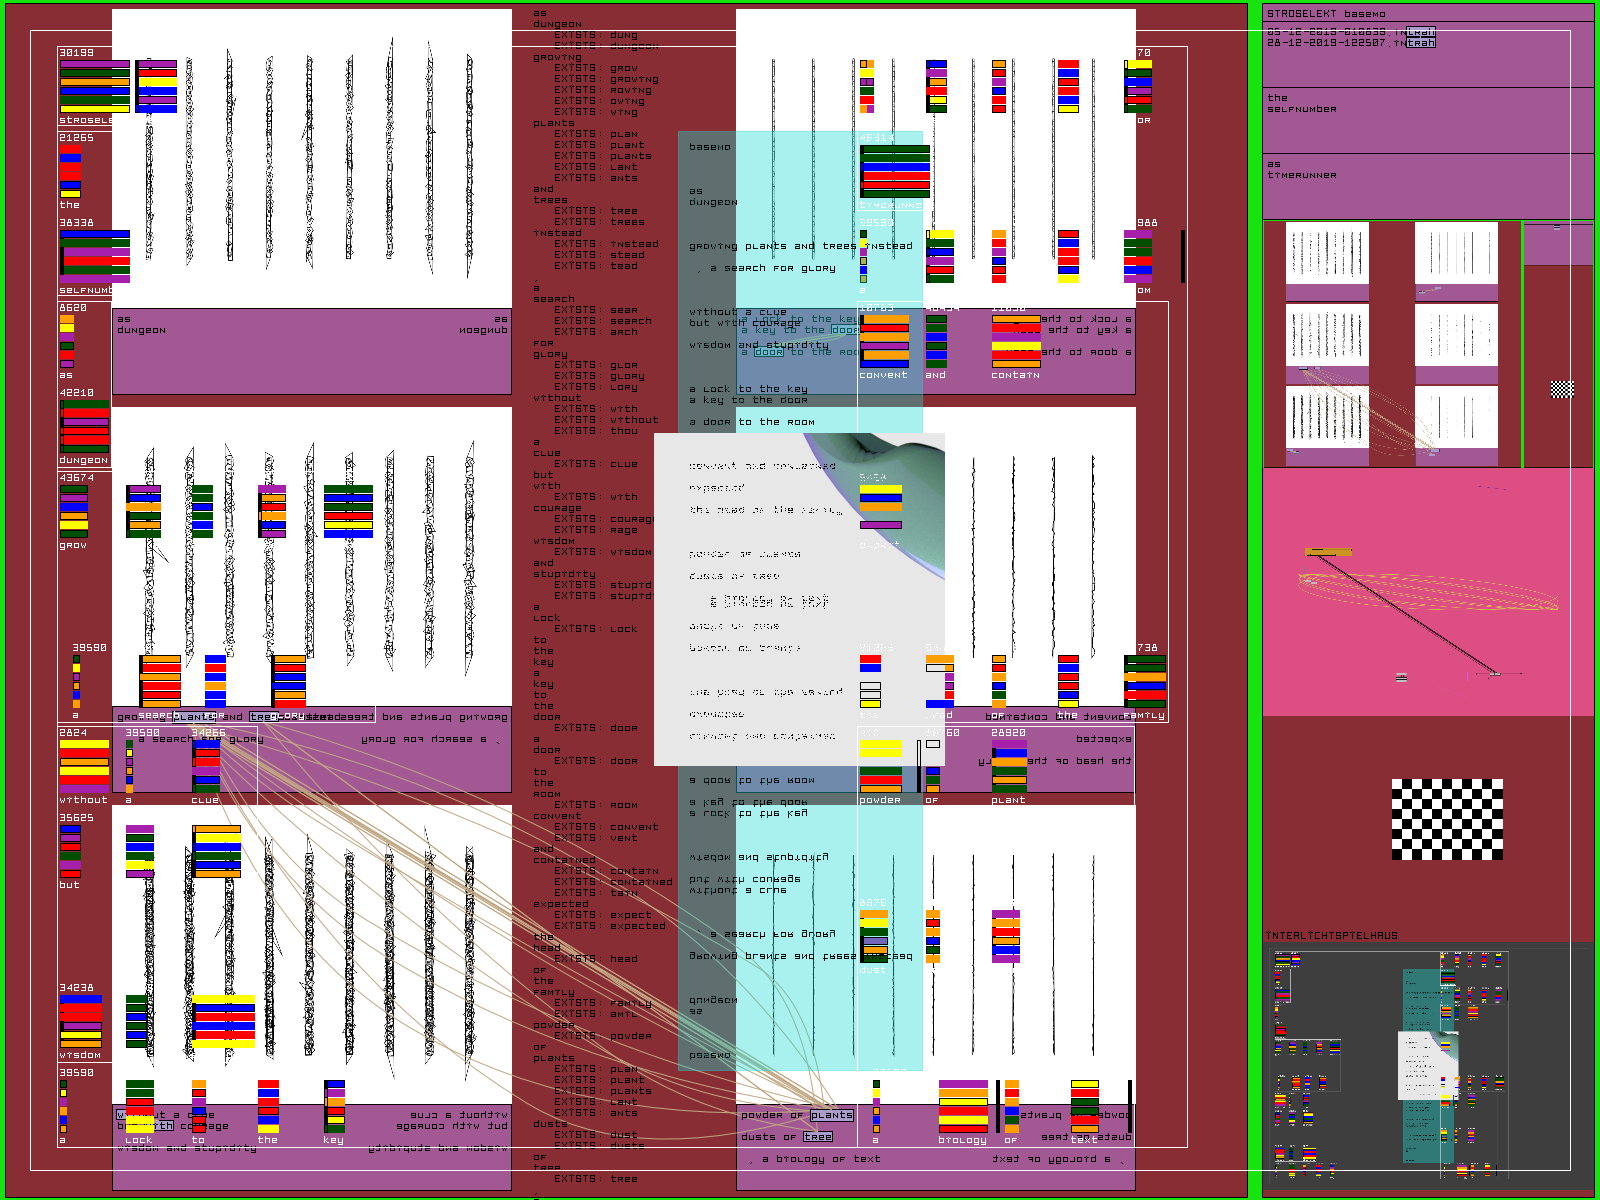Click the 'EXISTS: dungeon' word list entry
The image size is (1600, 1200).
coord(606,46)
